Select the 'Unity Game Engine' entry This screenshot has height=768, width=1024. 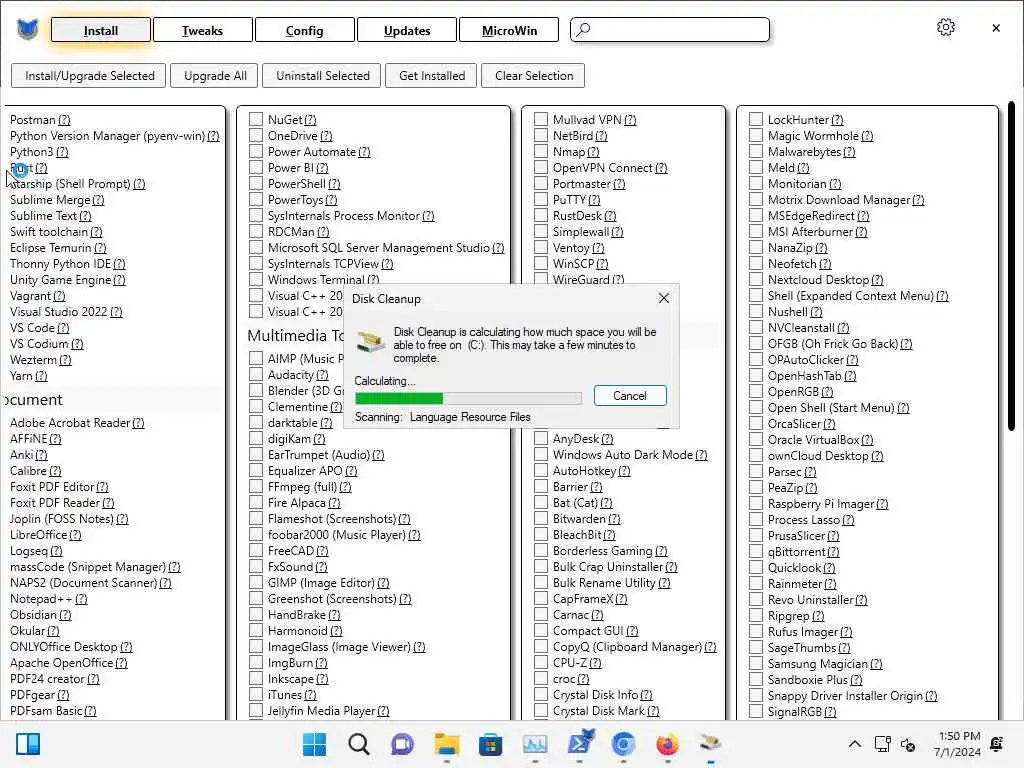(60, 280)
